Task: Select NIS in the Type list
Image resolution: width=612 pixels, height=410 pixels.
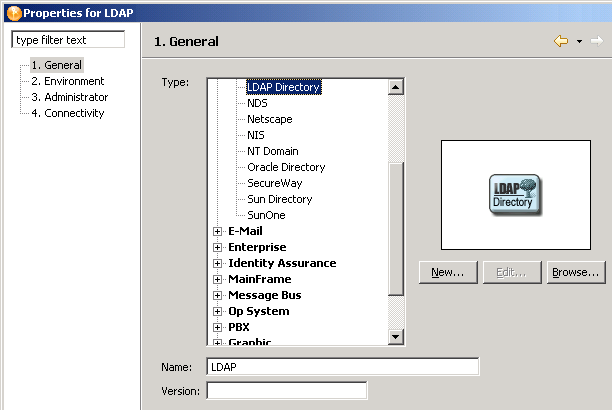Action: tap(256, 135)
